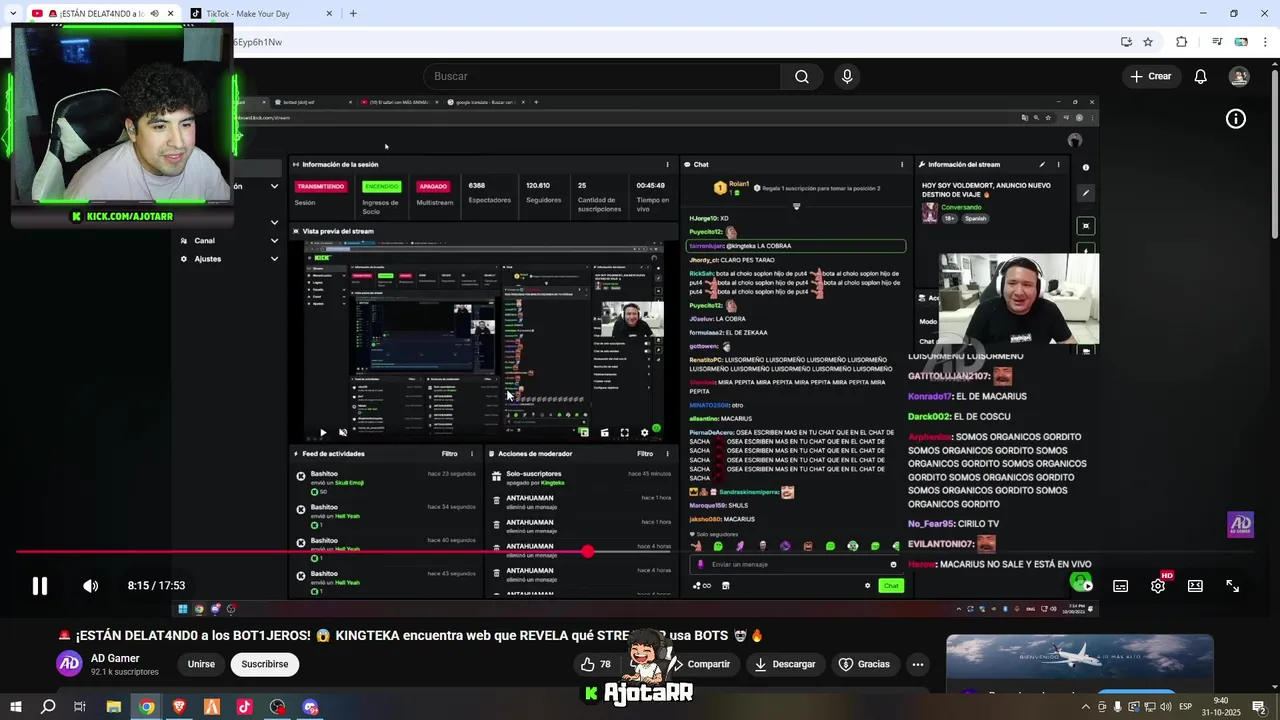Screen dimensions: 1280x720
Task: Open the player settings gear
Action: [1158, 586]
